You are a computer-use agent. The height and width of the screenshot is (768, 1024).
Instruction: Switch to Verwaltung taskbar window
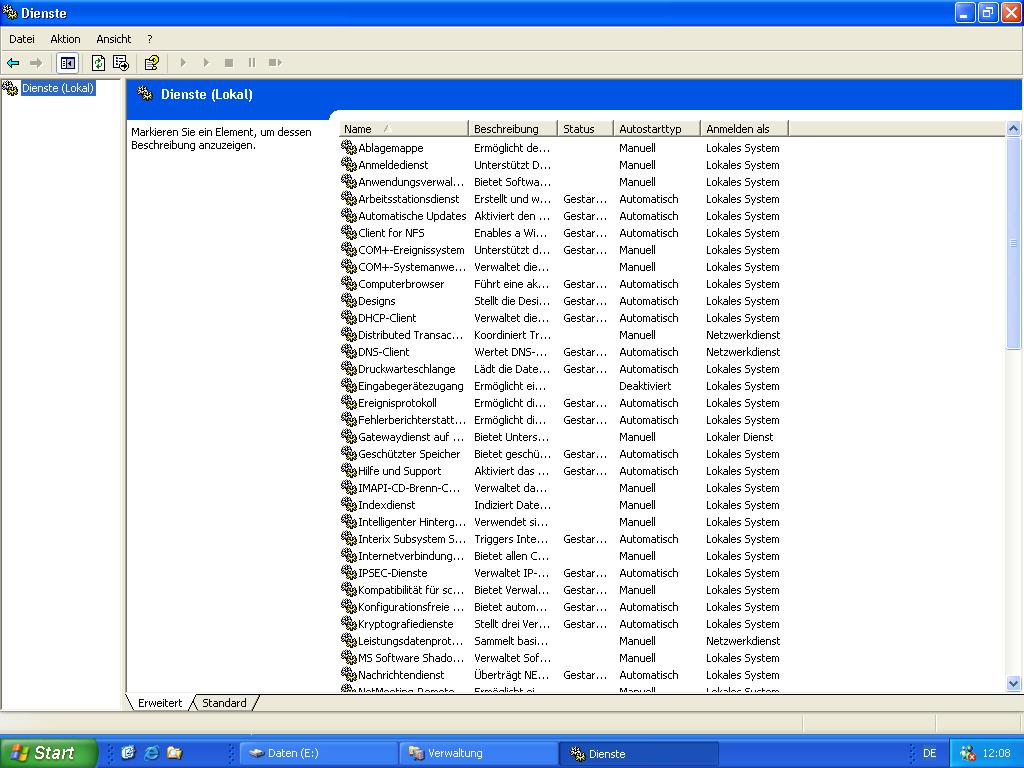tap(479, 753)
